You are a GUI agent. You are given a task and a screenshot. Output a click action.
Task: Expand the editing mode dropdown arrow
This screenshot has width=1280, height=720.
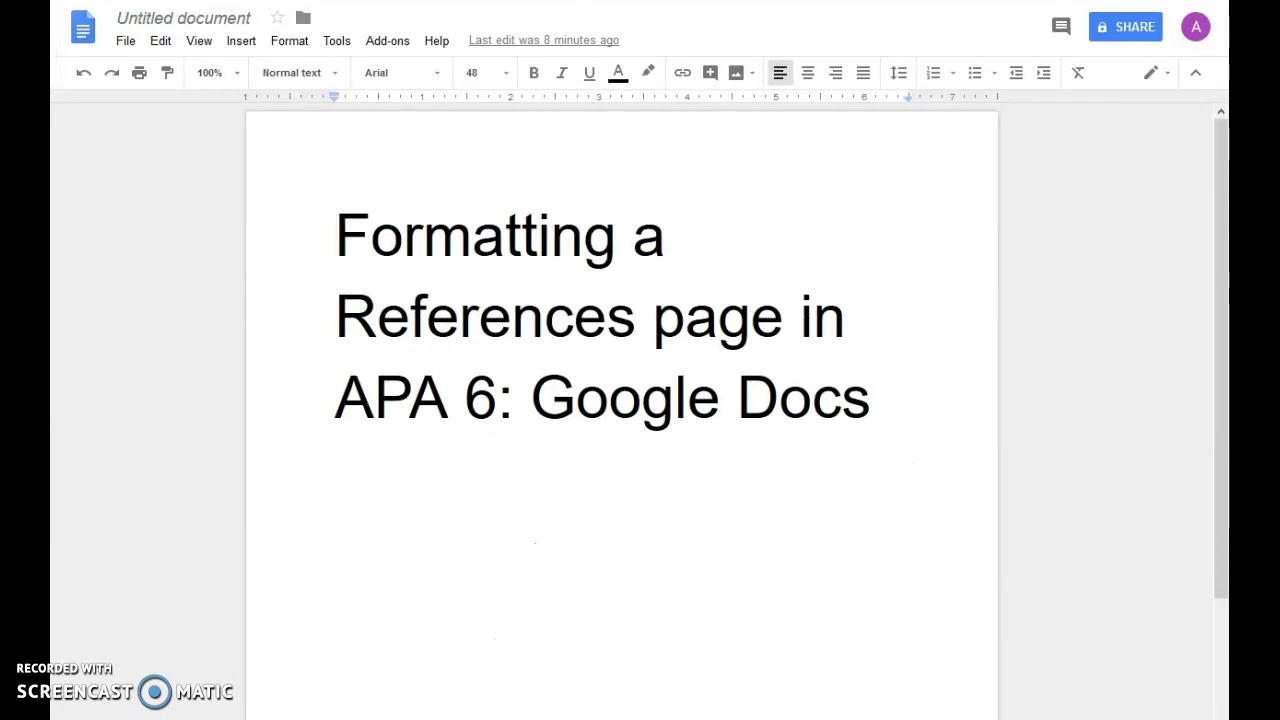click(x=1167, y=73)
